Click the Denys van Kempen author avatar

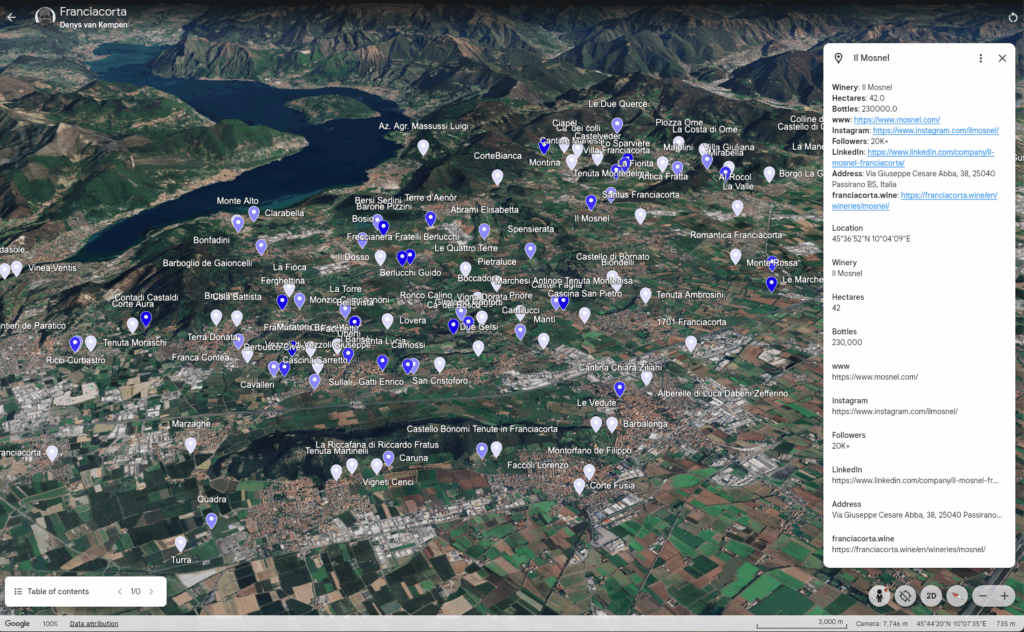(x=44, y=17)
